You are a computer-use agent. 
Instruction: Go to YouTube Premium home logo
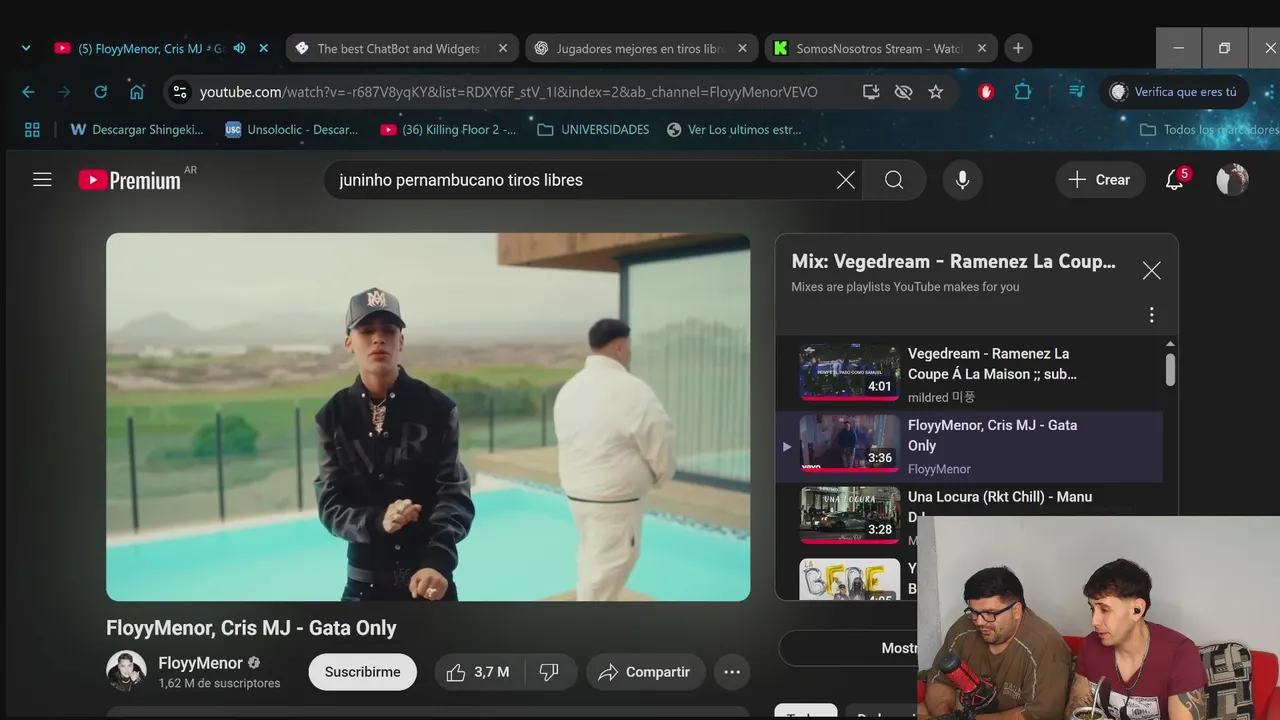(130, 180)
